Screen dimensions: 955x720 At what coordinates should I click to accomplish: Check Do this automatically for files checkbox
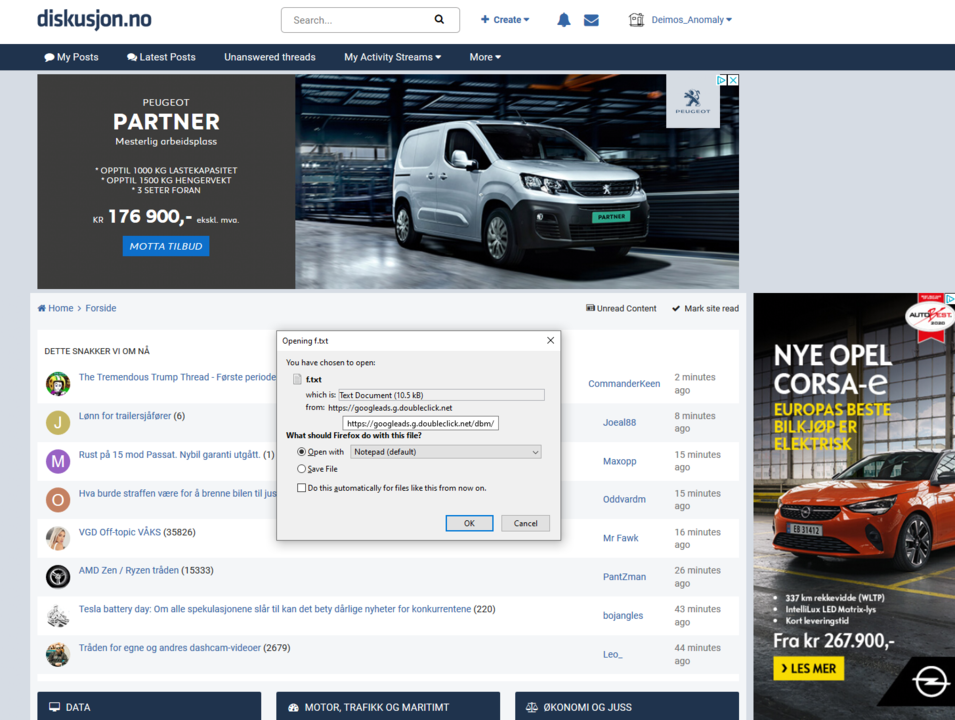tap(301, 488)
